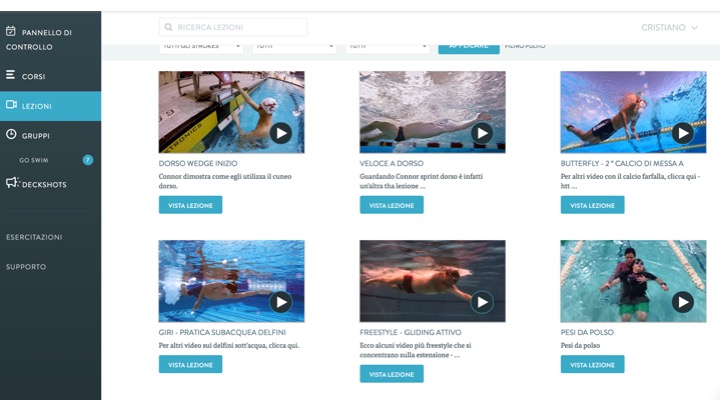The image size is (720, 411).
Task: Play the Butterfly 2° Calcio video
Action: [683, 133]
